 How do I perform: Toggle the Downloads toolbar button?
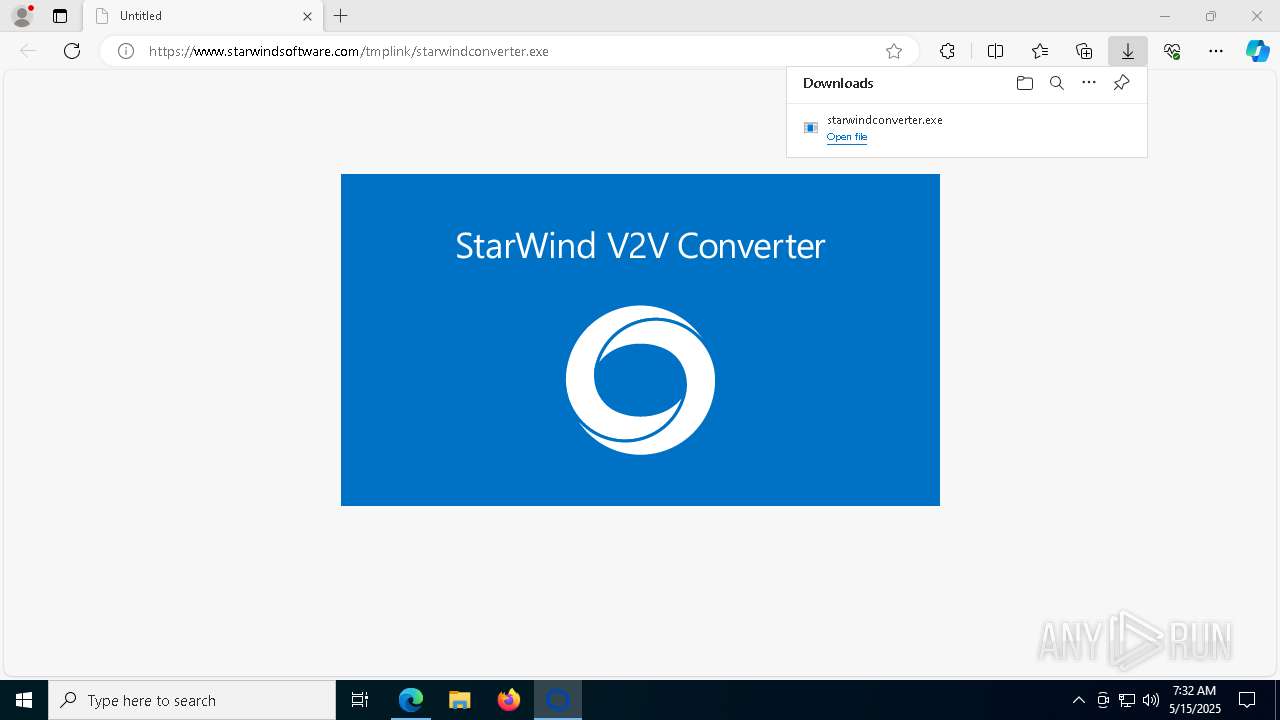coord(1128,51)
